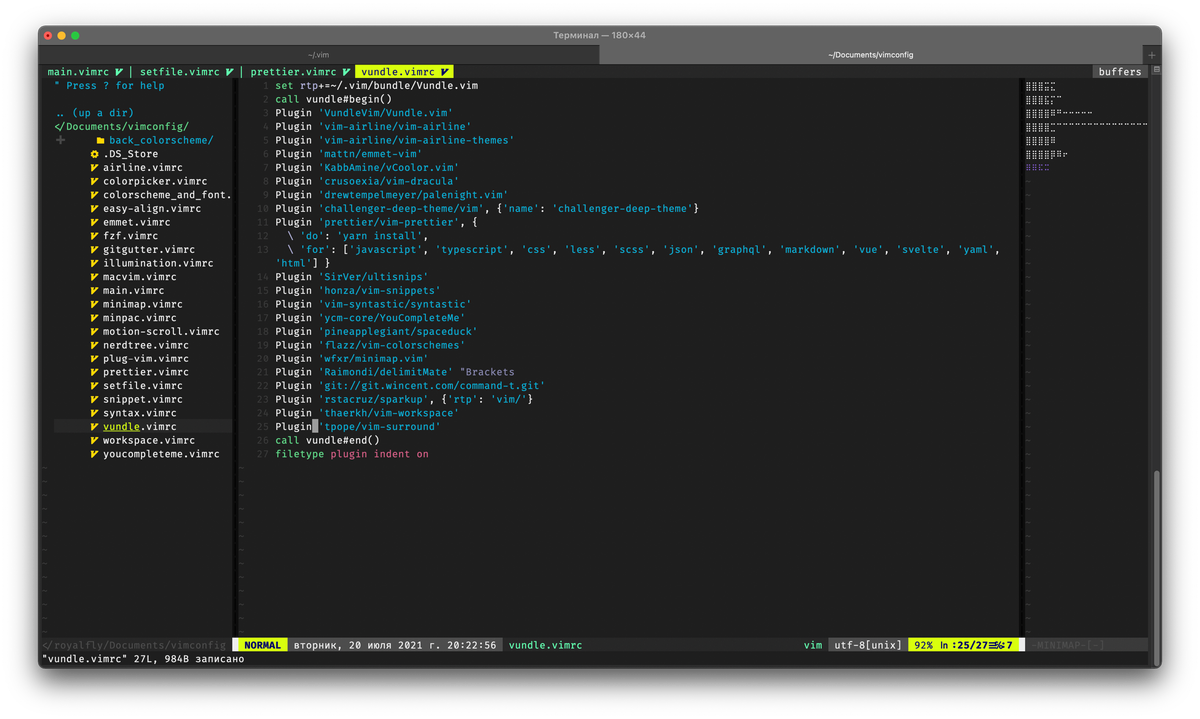The height and width of the screenshot is (719, 1200).
Task: Select the ~/Documents/vimconfig terminal tab
Action: (x=871, y=55)
